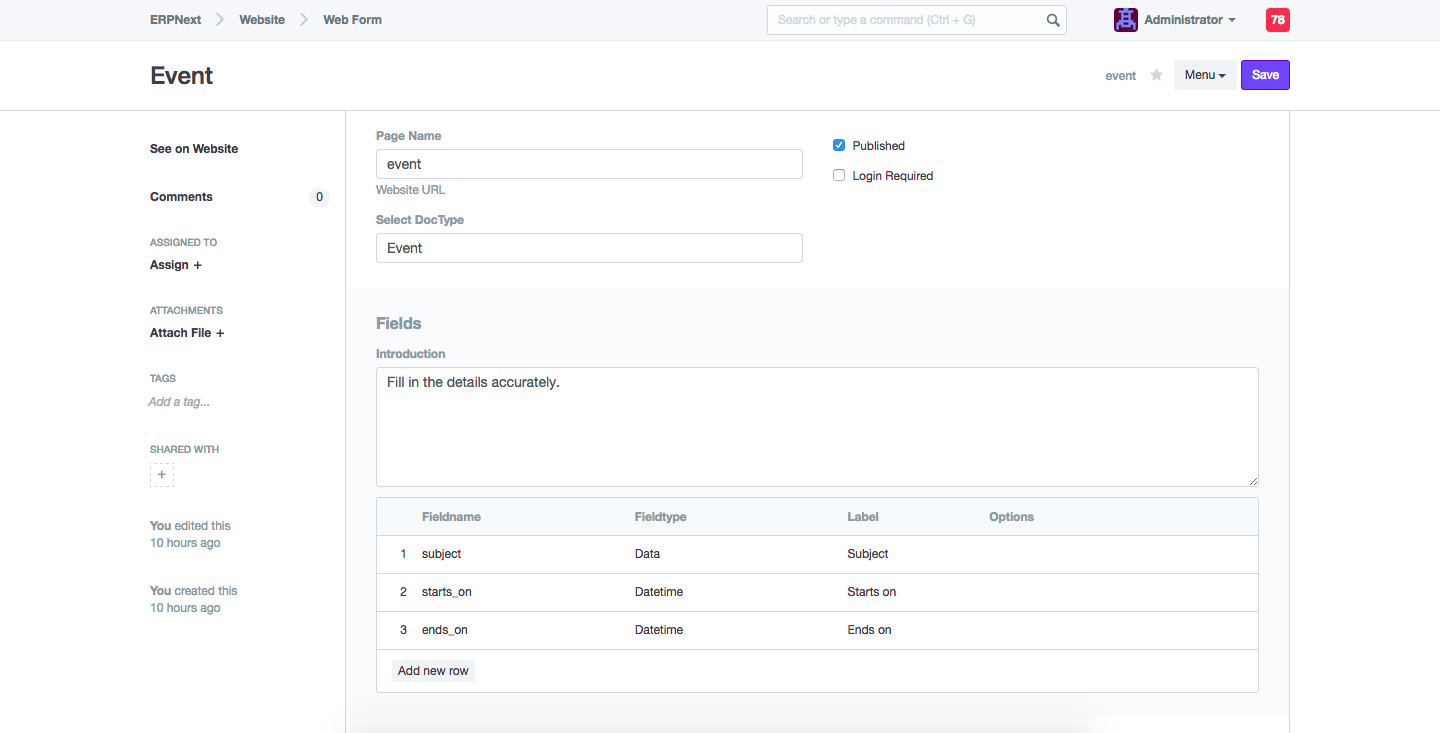Open the See on Website link
Viewport: 1440px width, 733px height.
tap(194, 149)
